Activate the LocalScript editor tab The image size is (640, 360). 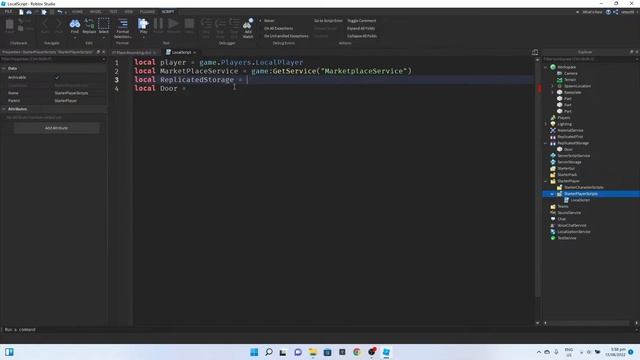tap(181, 52)
